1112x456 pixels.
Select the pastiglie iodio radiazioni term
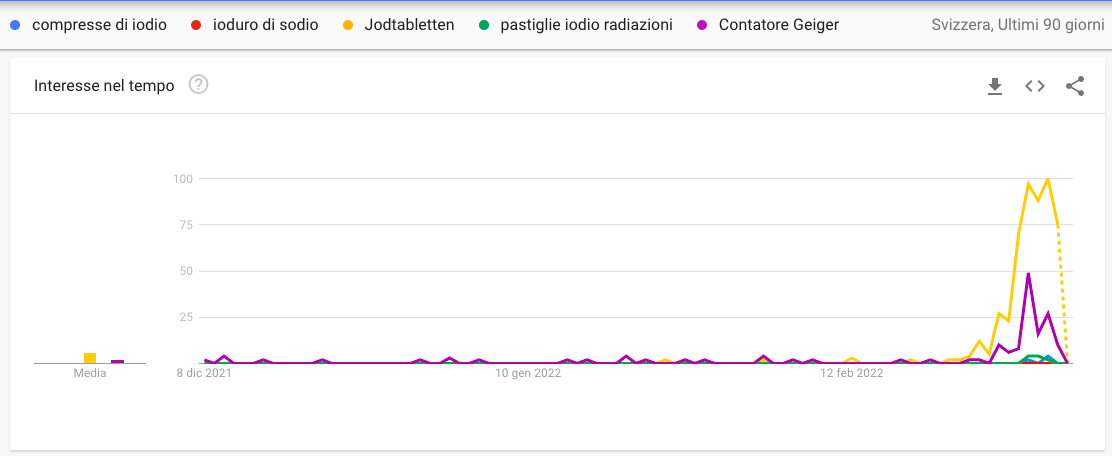tap(586, 24)
